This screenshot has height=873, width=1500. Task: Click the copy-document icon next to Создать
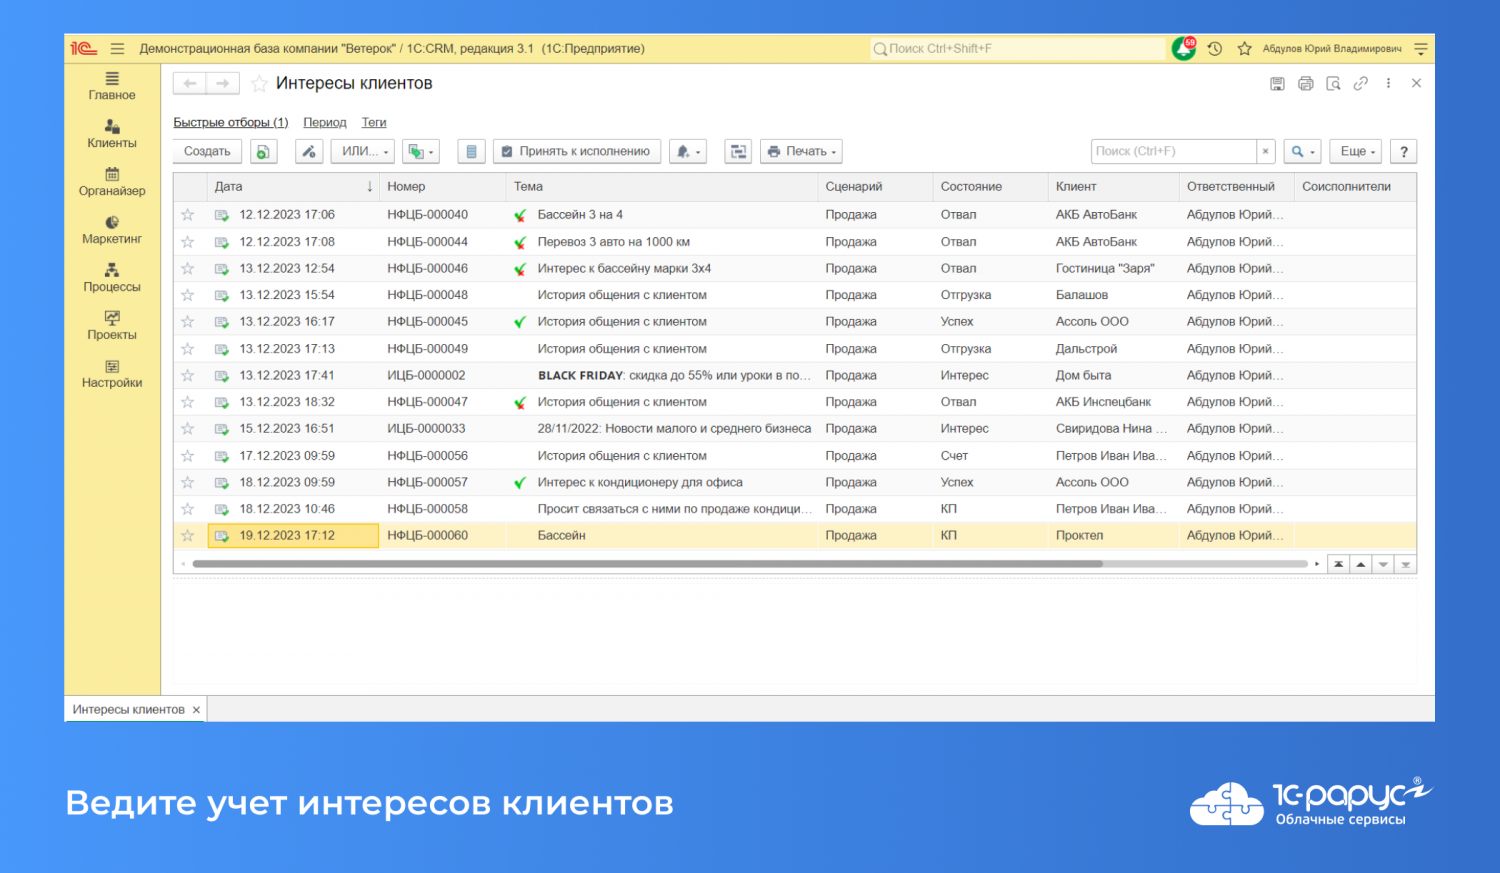click(262, 152)
